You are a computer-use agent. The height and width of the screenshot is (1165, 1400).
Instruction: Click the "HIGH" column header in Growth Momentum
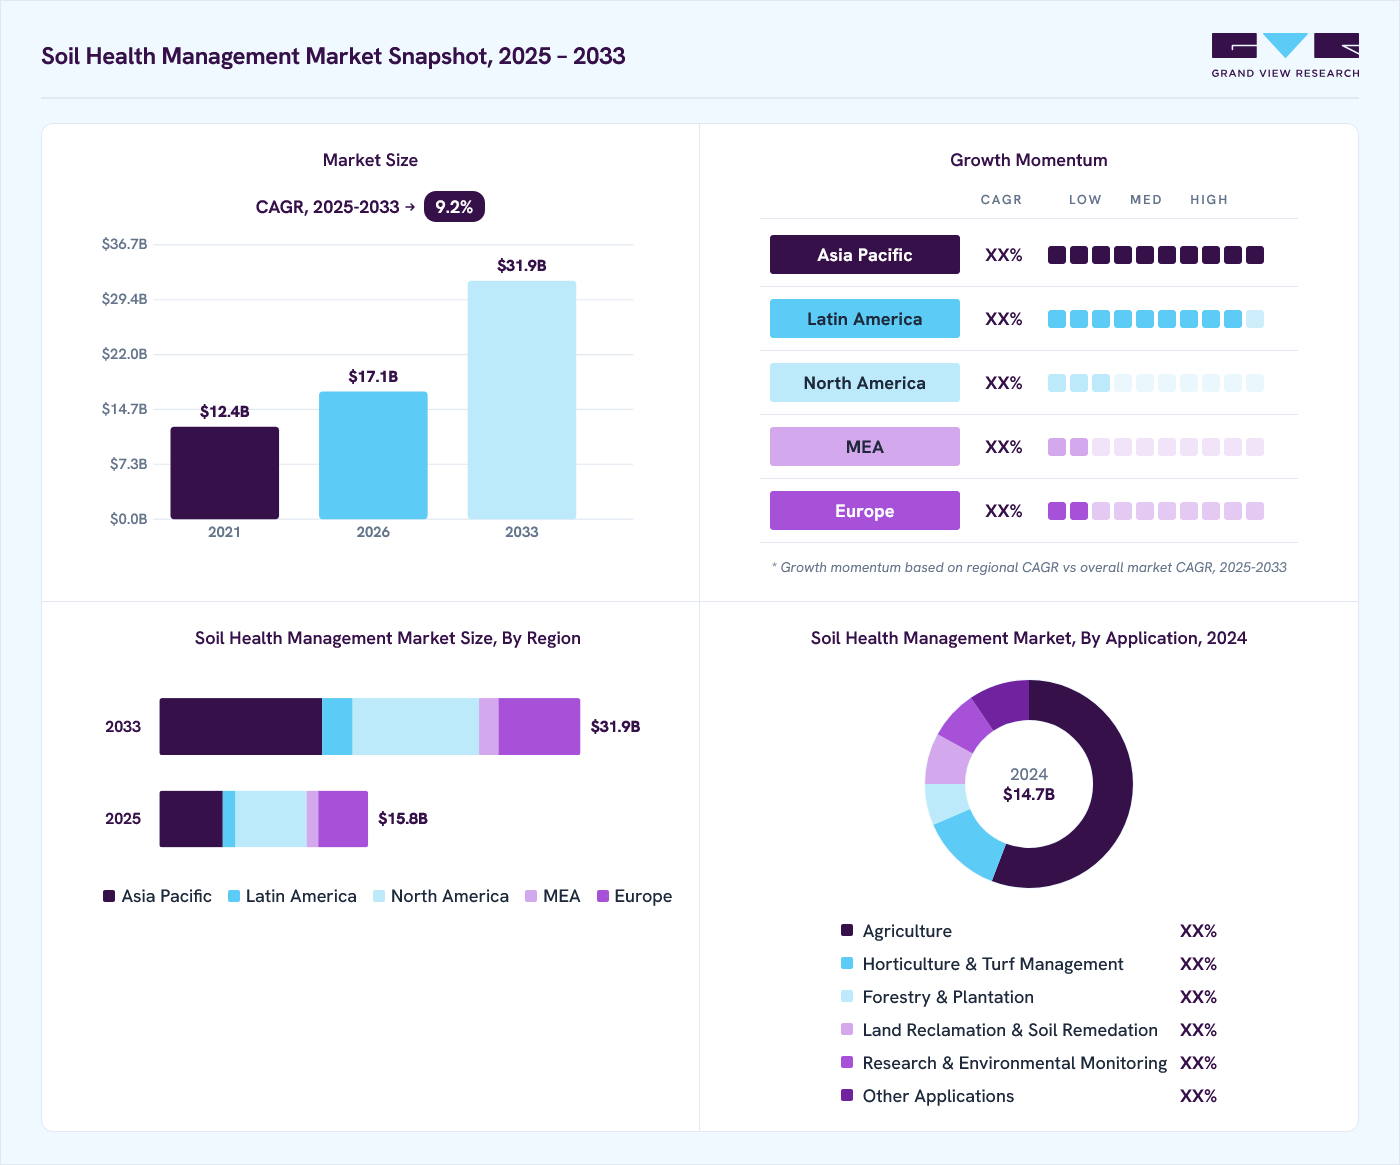coord(1209,200)
